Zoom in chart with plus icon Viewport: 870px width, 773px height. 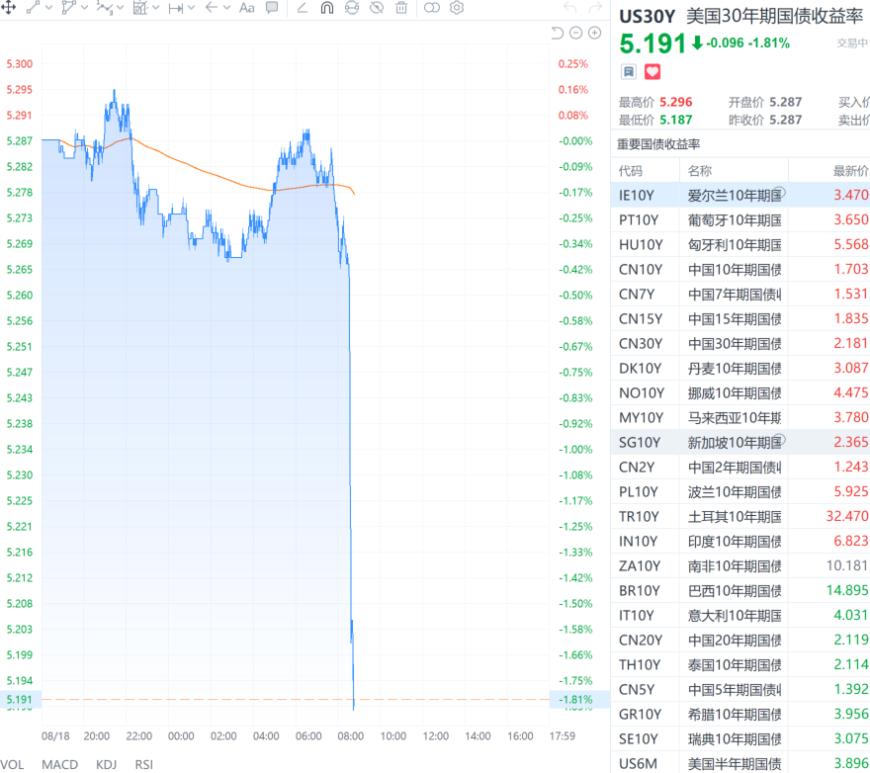[x=594, y=33]
